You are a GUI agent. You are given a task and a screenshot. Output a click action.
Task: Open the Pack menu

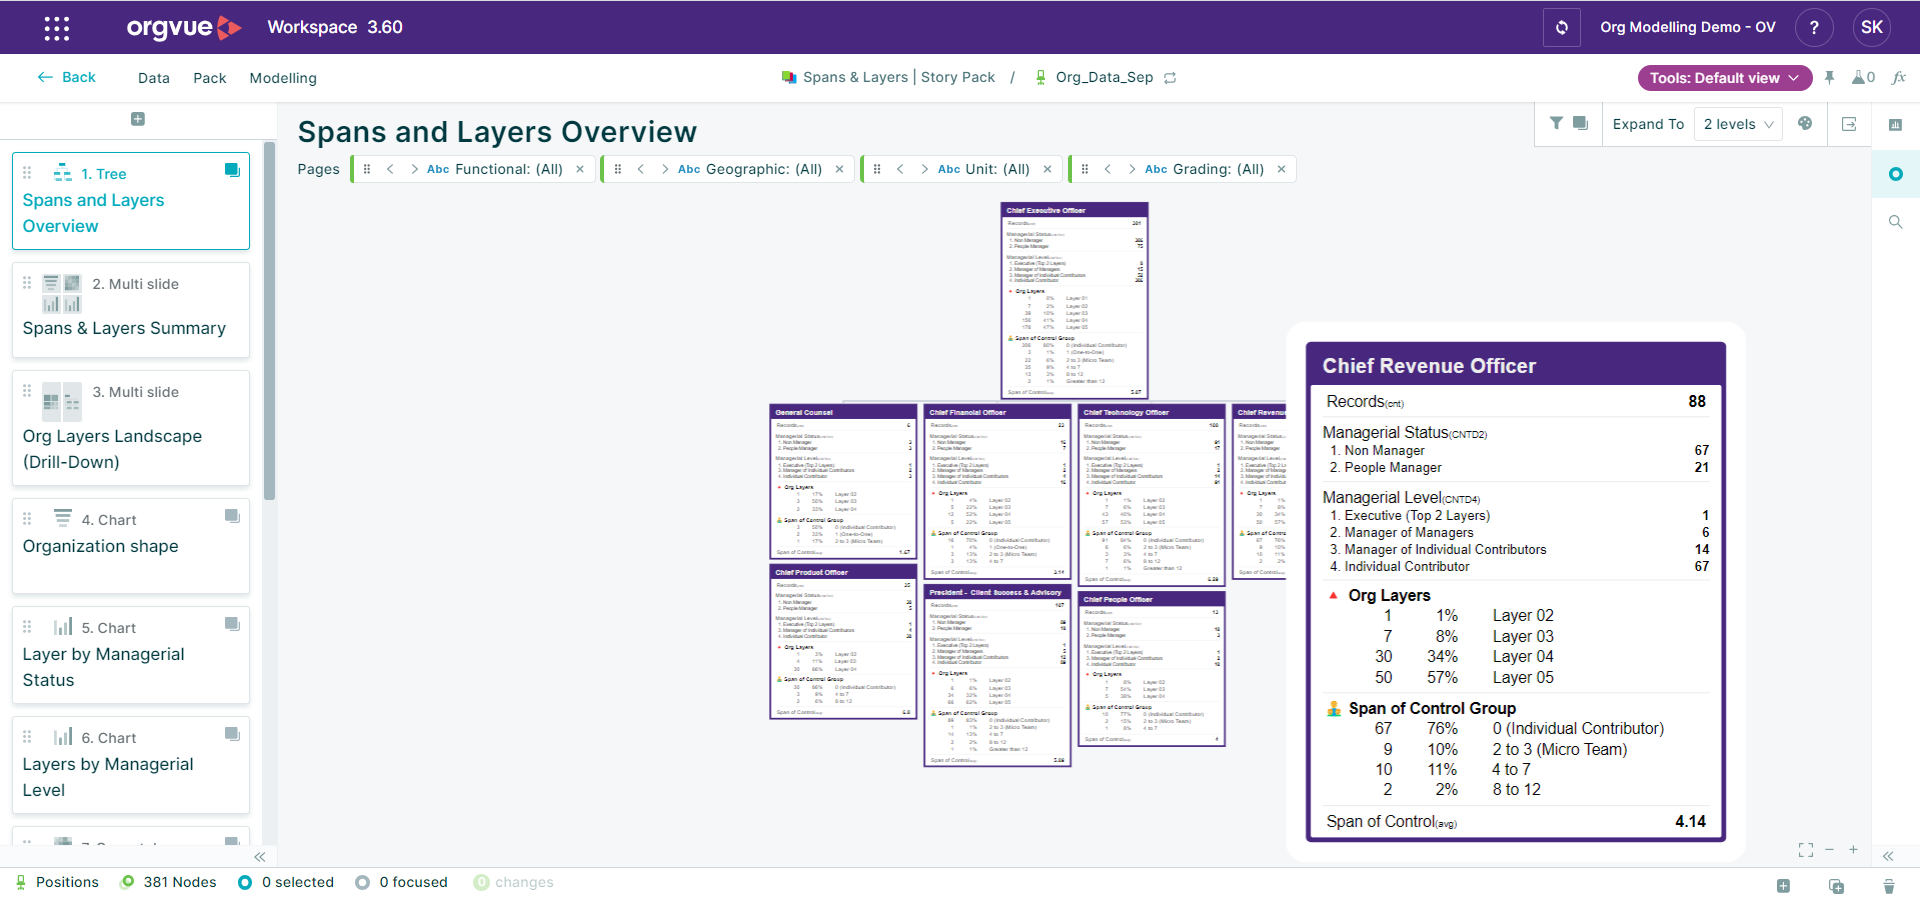pos(209,78)
